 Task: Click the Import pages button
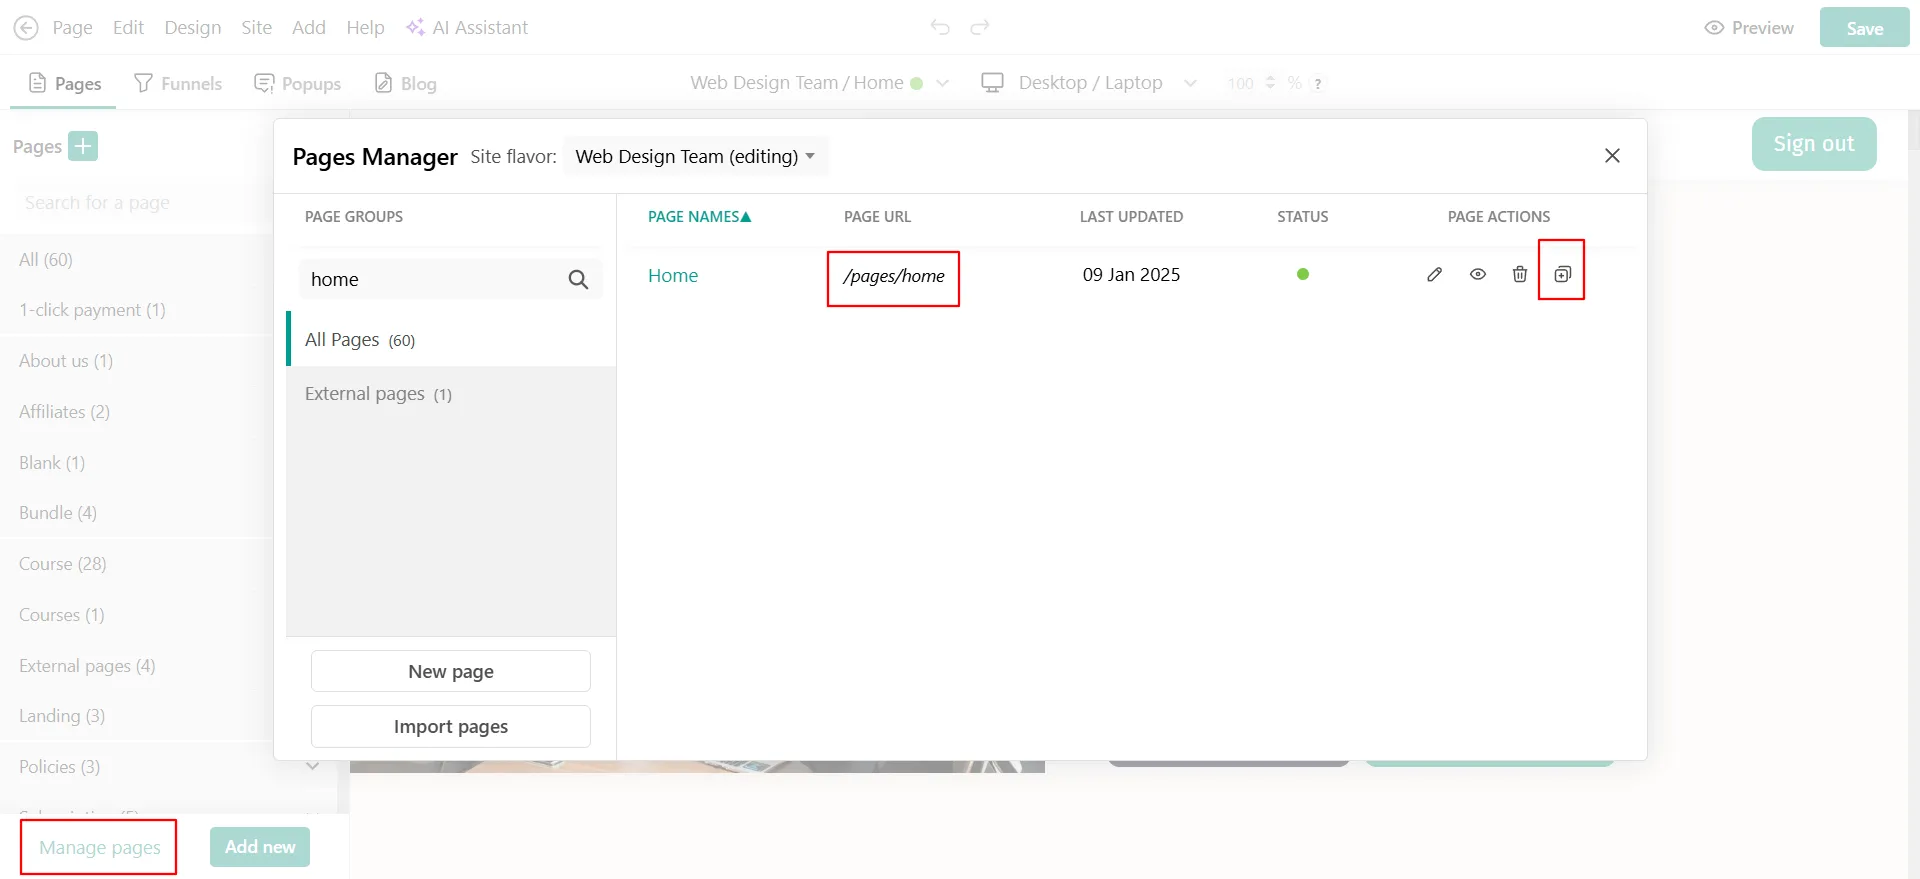pos(450,727)
